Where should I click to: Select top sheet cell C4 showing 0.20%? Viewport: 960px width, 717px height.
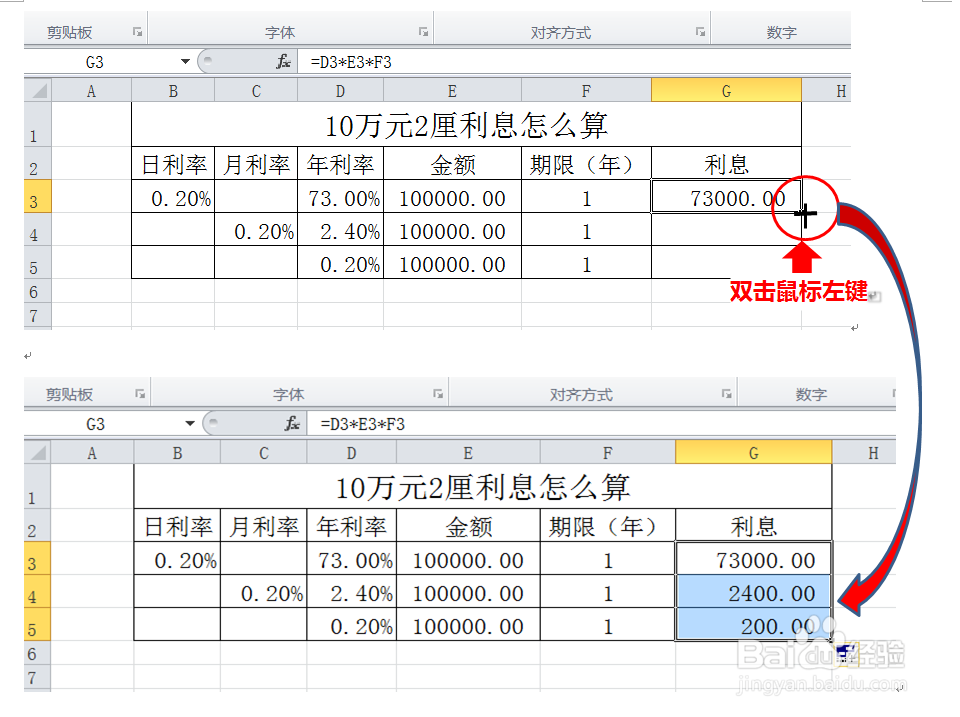(x=256, y=229)
